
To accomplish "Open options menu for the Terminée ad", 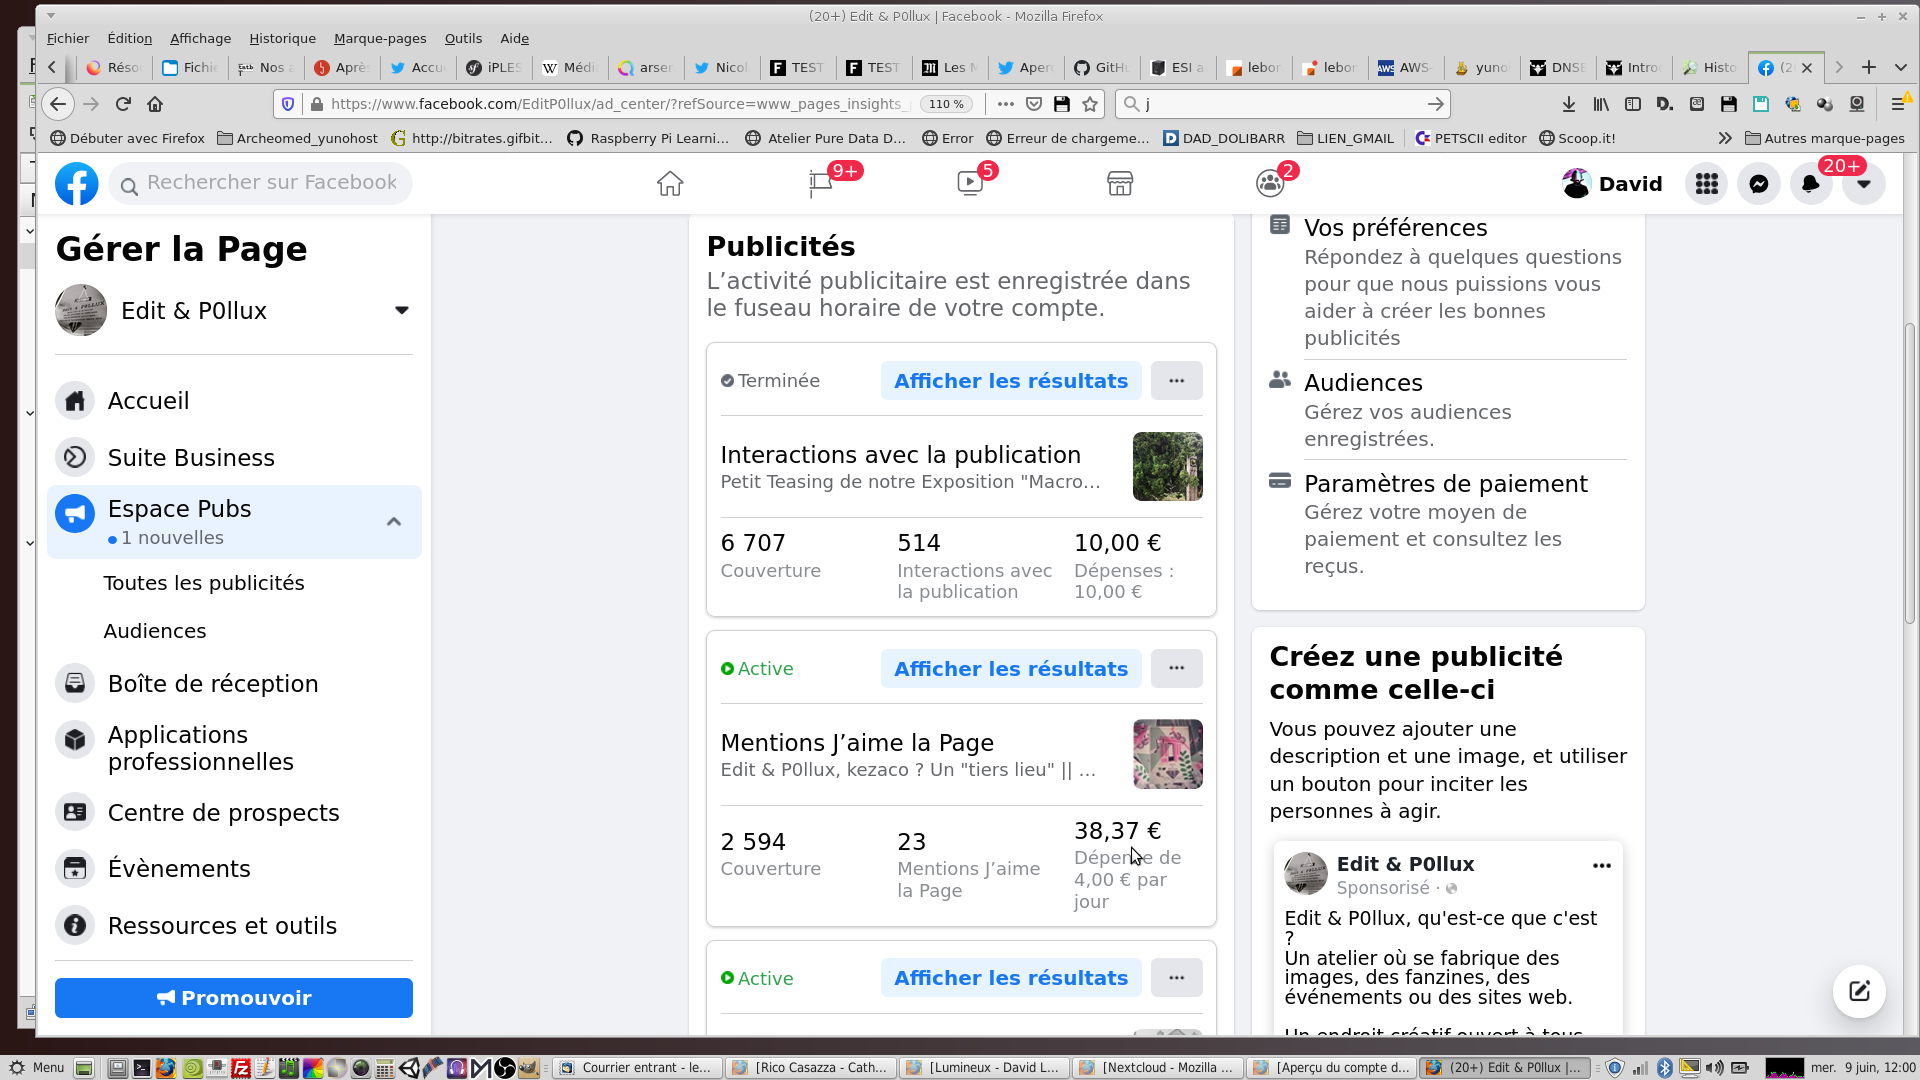I will click(1176, 381).
